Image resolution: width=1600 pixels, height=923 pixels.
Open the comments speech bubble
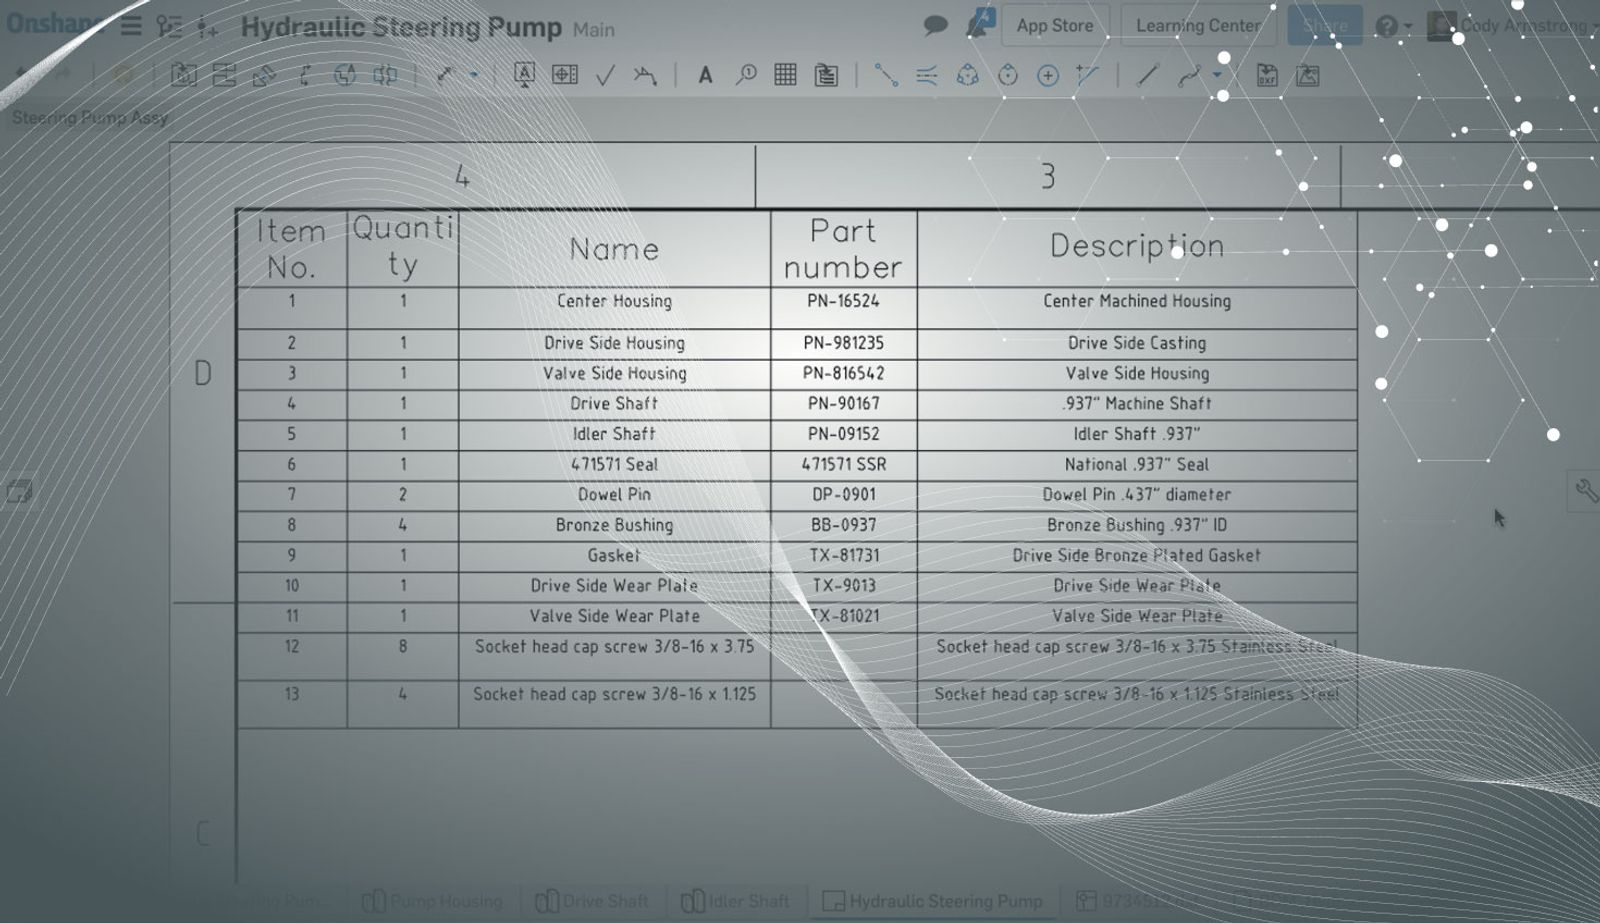(x=935, y=26)
